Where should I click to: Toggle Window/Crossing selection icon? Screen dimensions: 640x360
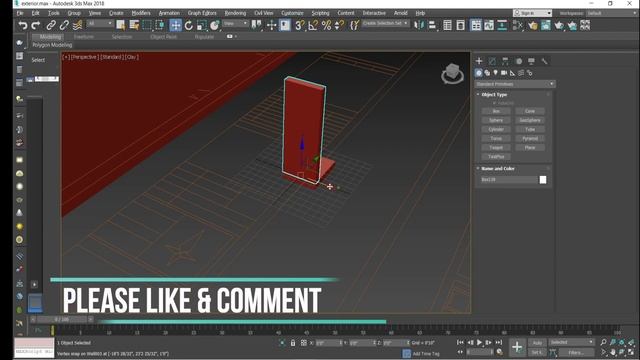point(160,25)
